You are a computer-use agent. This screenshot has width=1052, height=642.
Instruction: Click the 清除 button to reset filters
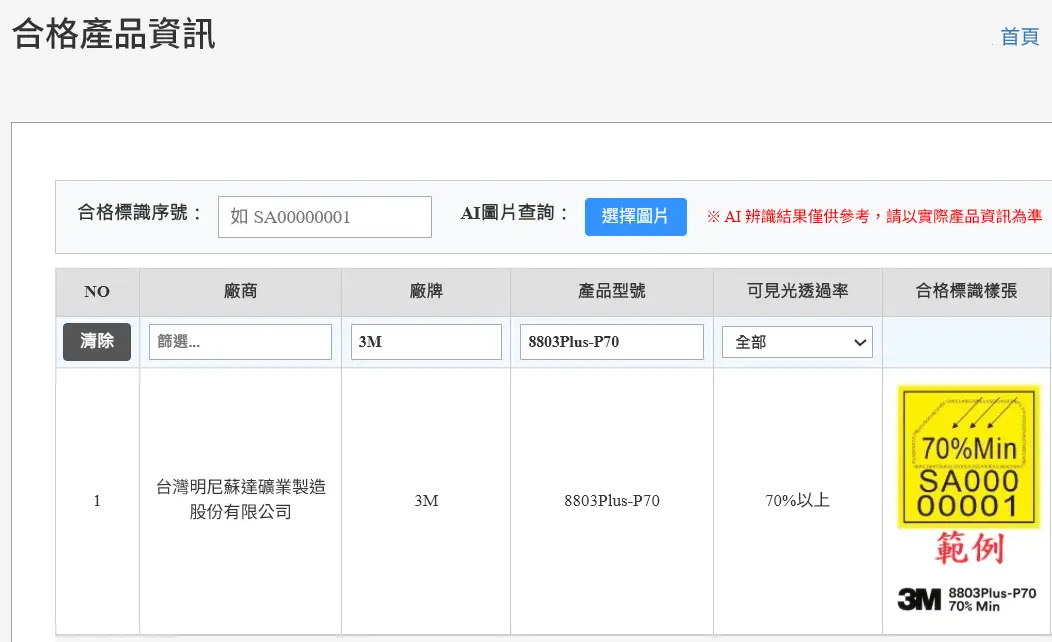click(97, 342)
